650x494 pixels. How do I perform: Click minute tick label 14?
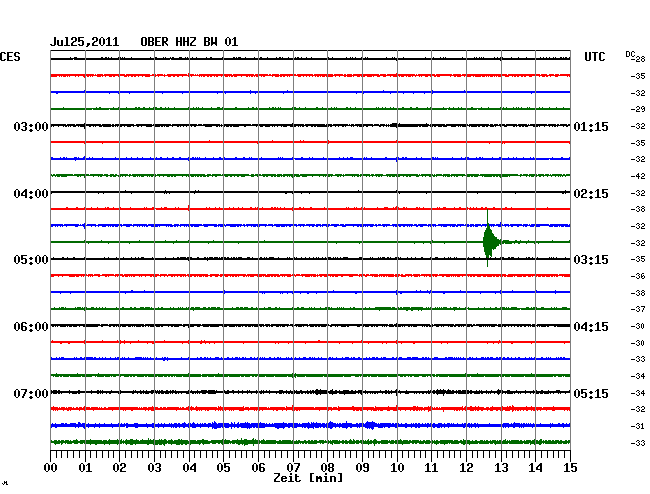click(x=535, y=467)
